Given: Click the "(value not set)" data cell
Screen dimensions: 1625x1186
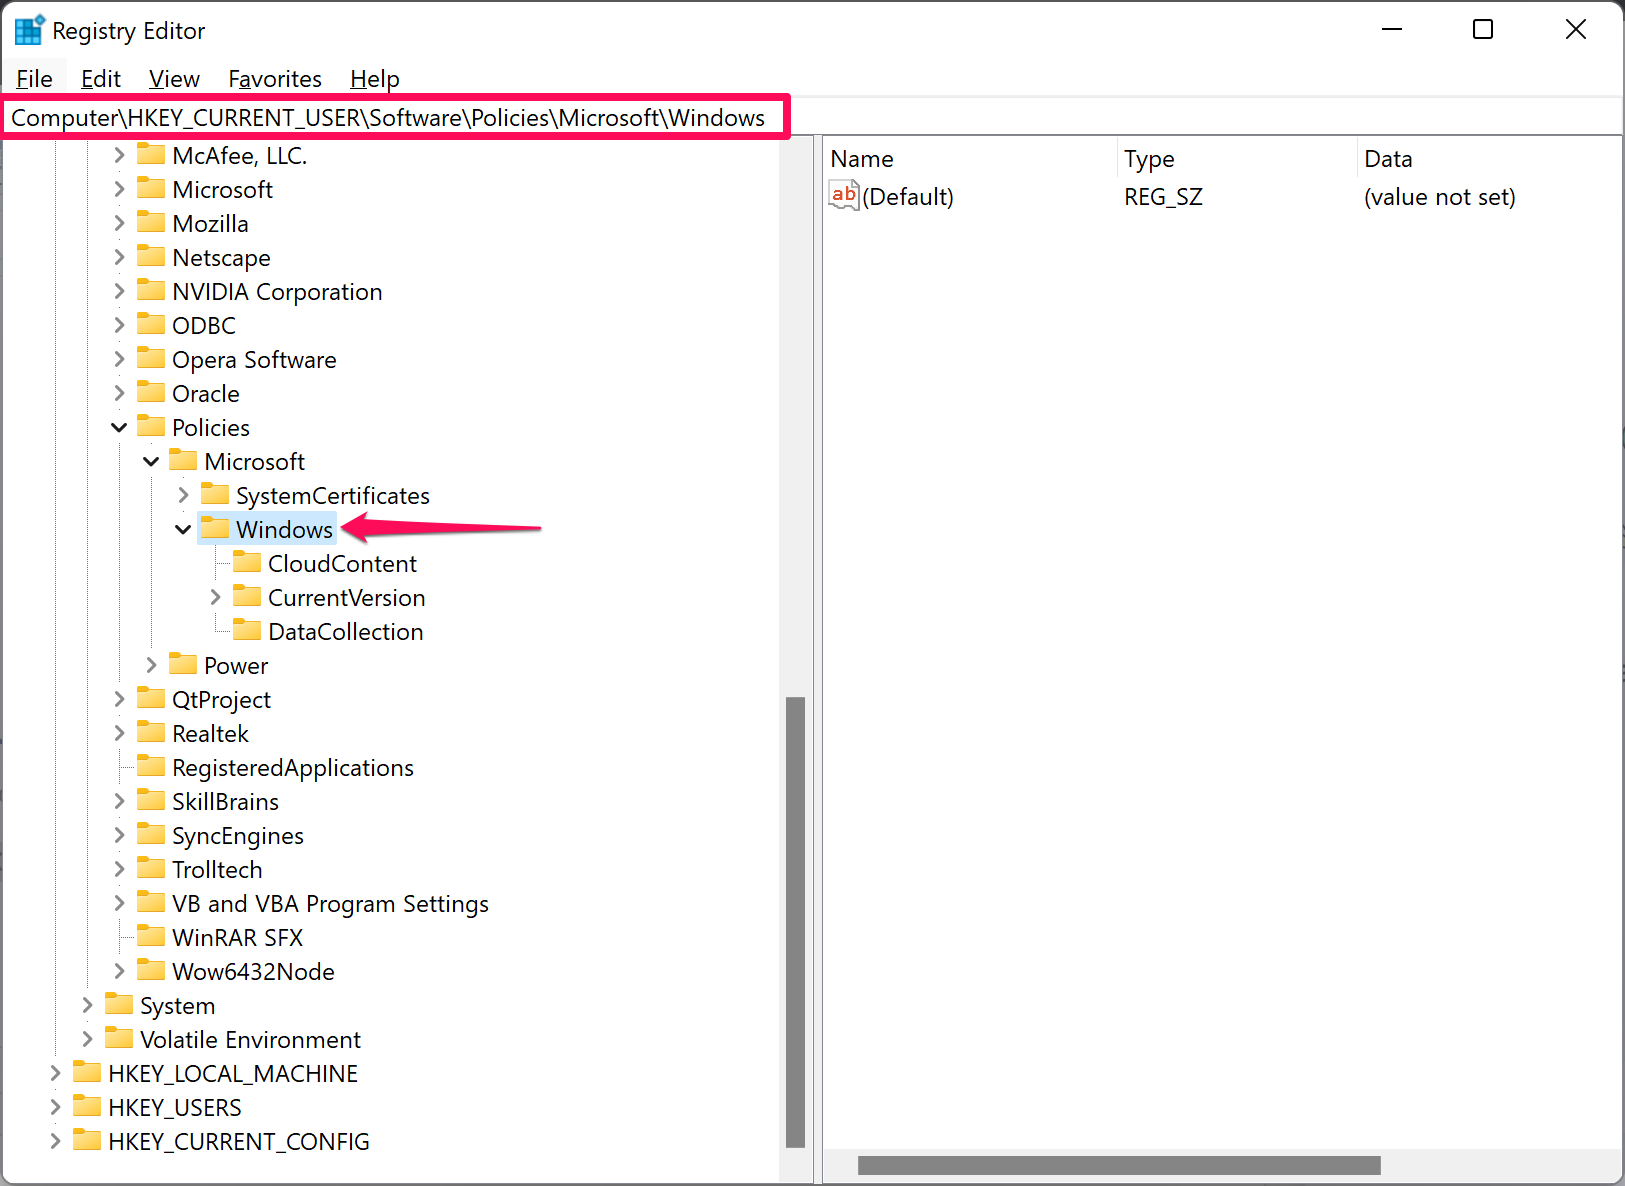Looking at the screenshot, I should [1439, 197].
